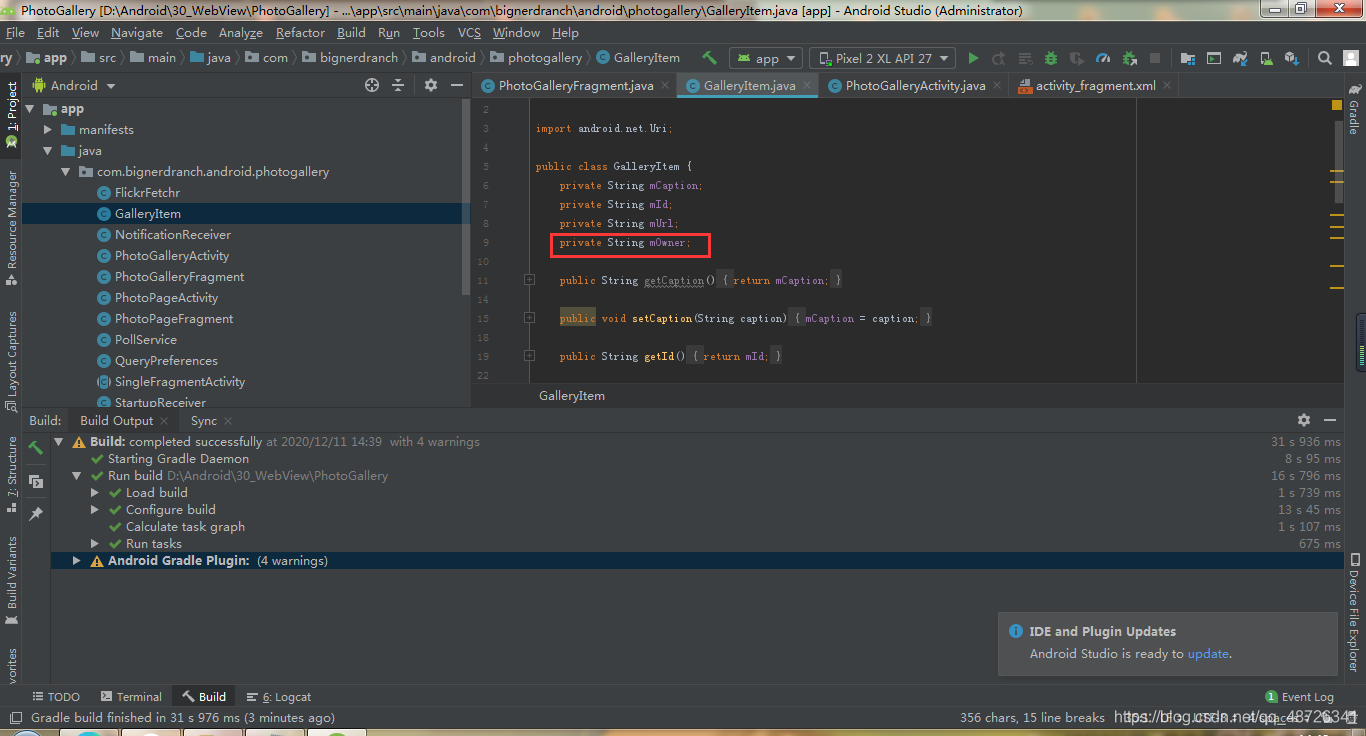Screen dimensions: 1366x736
Task: Open the VCS menu
Action: [469, 33]
